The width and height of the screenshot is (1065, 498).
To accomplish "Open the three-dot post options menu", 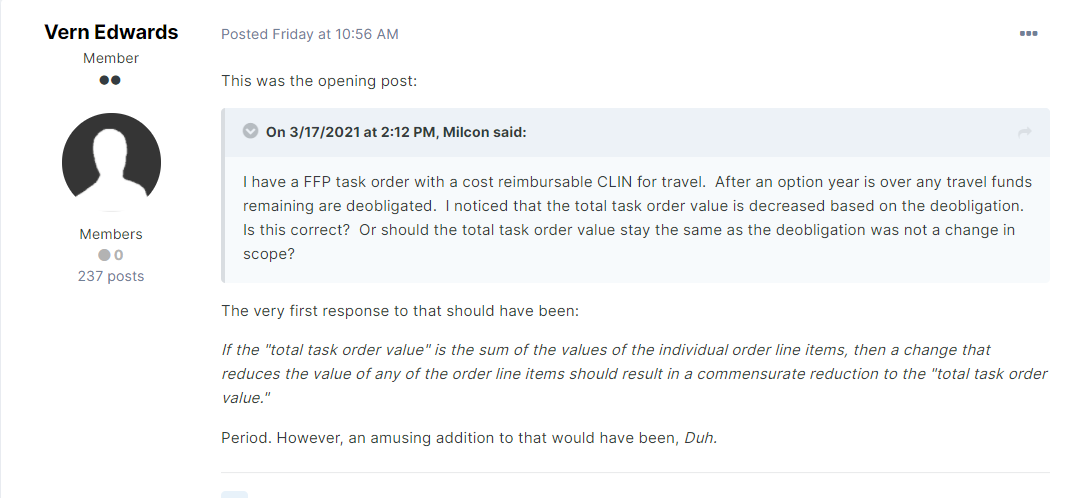I will pyautogui.click(x=1028, y=34).
